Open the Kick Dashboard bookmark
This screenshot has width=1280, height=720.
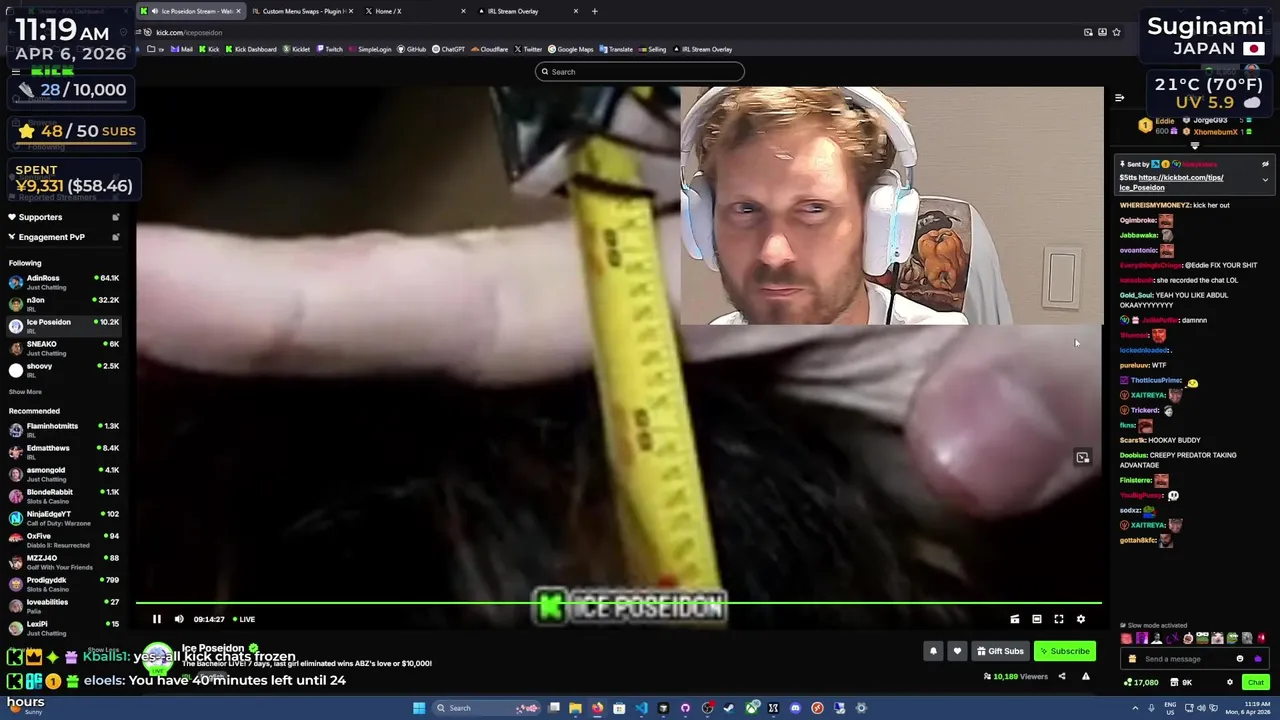(x=251, y=49)
